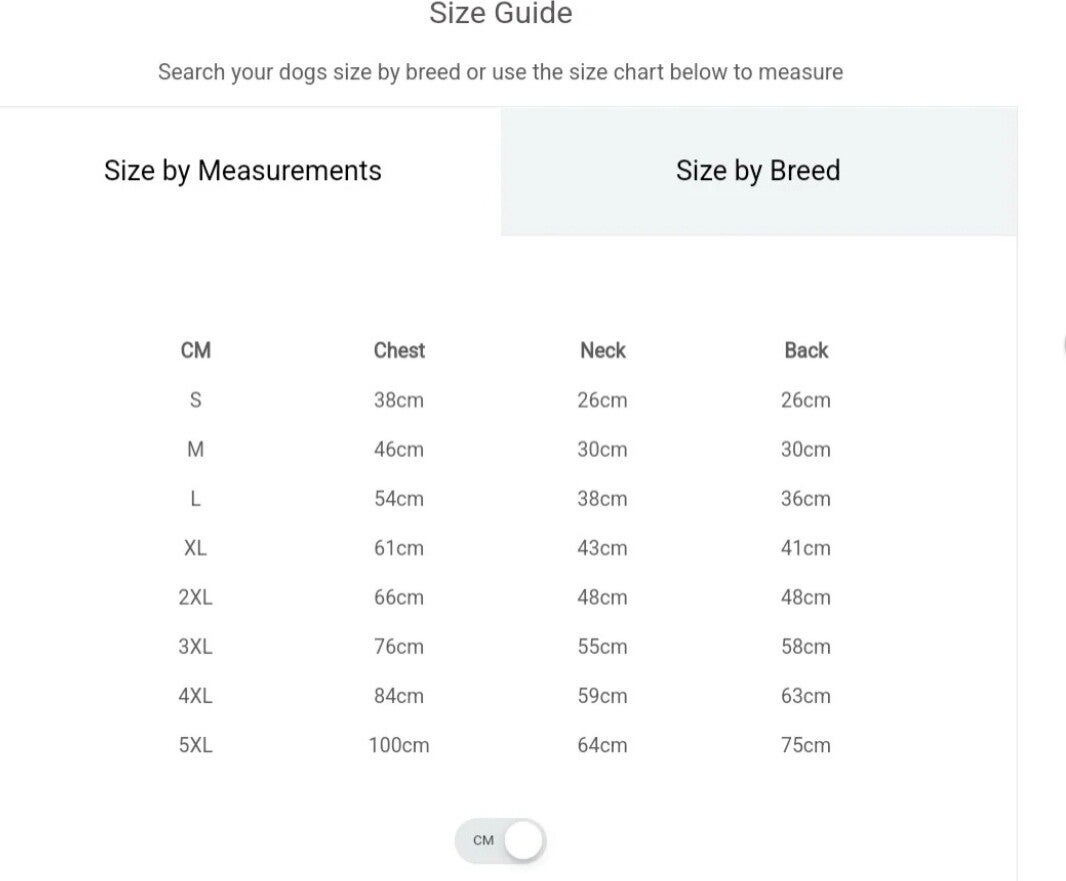Choose the 3XL size row label
The height and width of the screenshot is (881, 1066).
click(x=196, y=646)
